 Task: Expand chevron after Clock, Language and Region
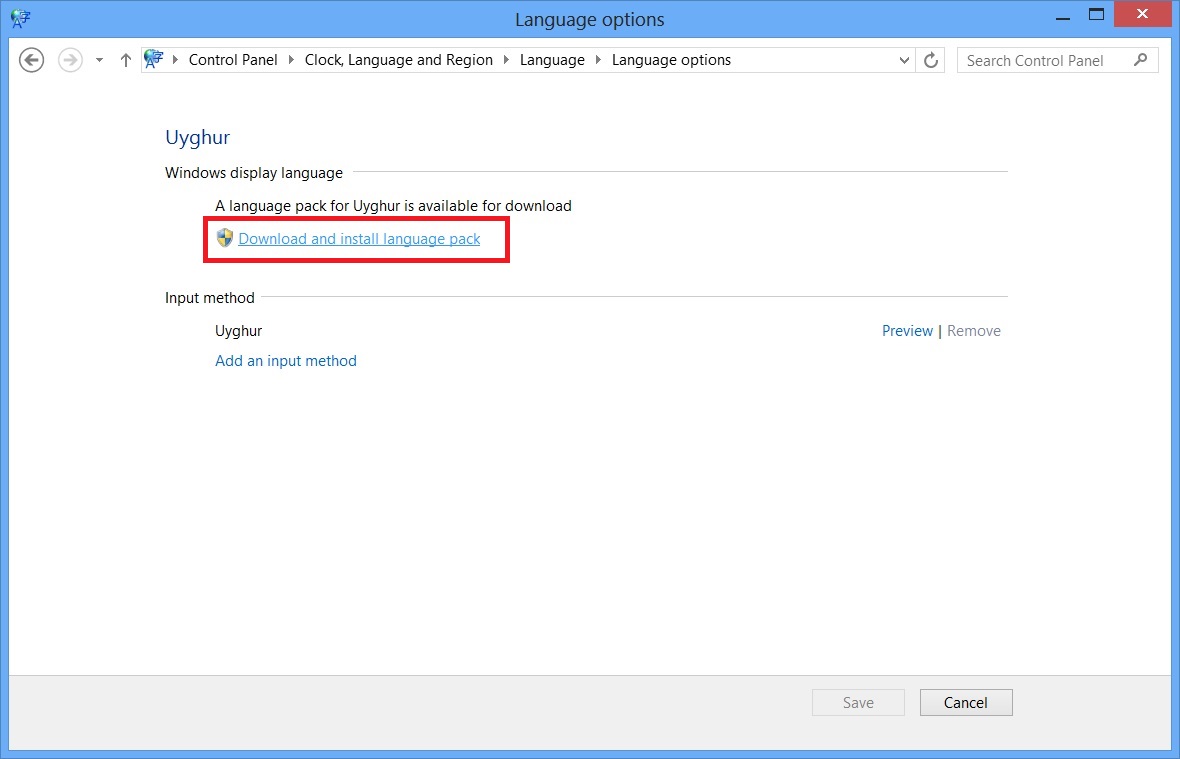506,59
